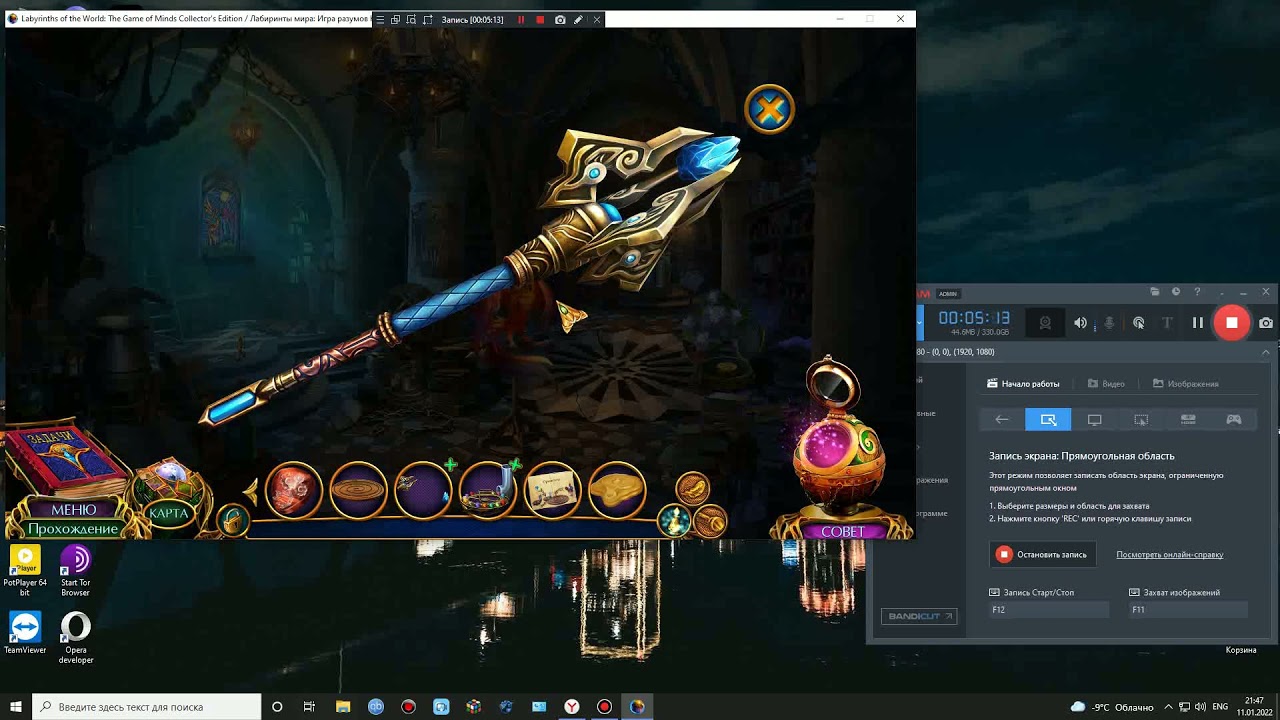Open overlay recording bar hamburger menu
This screenshot has height=720, width=1280.
click(x=380, y=20)
